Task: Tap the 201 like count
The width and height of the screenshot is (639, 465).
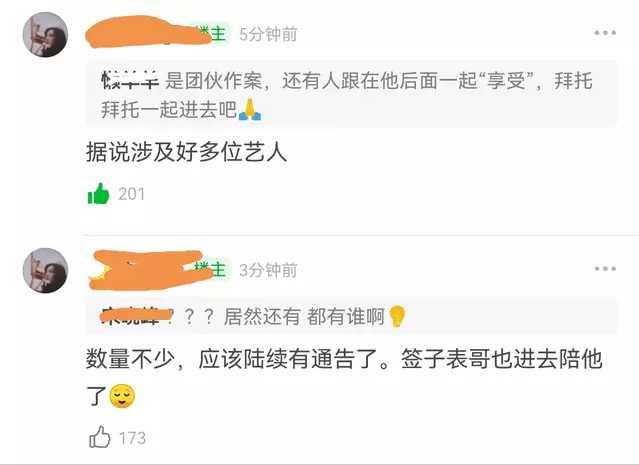Action: pos(131,194)
